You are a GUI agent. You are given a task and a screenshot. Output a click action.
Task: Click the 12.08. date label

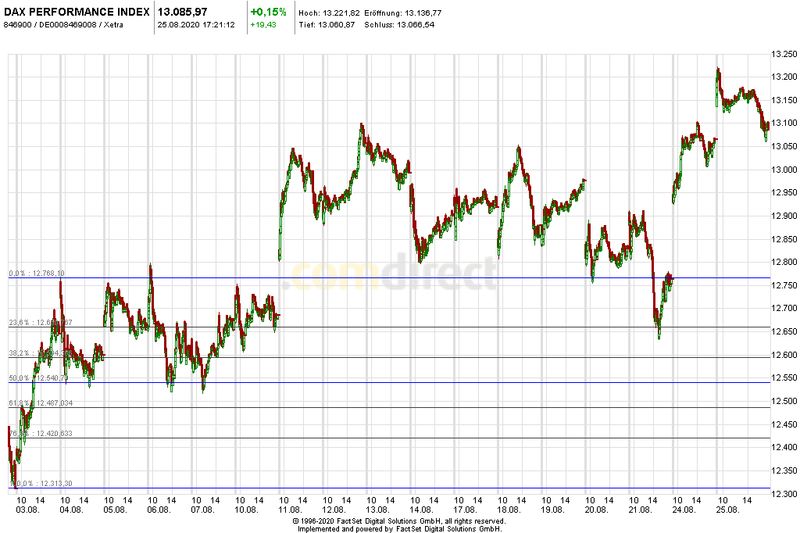pyautogui.click(x=334, y=510)
